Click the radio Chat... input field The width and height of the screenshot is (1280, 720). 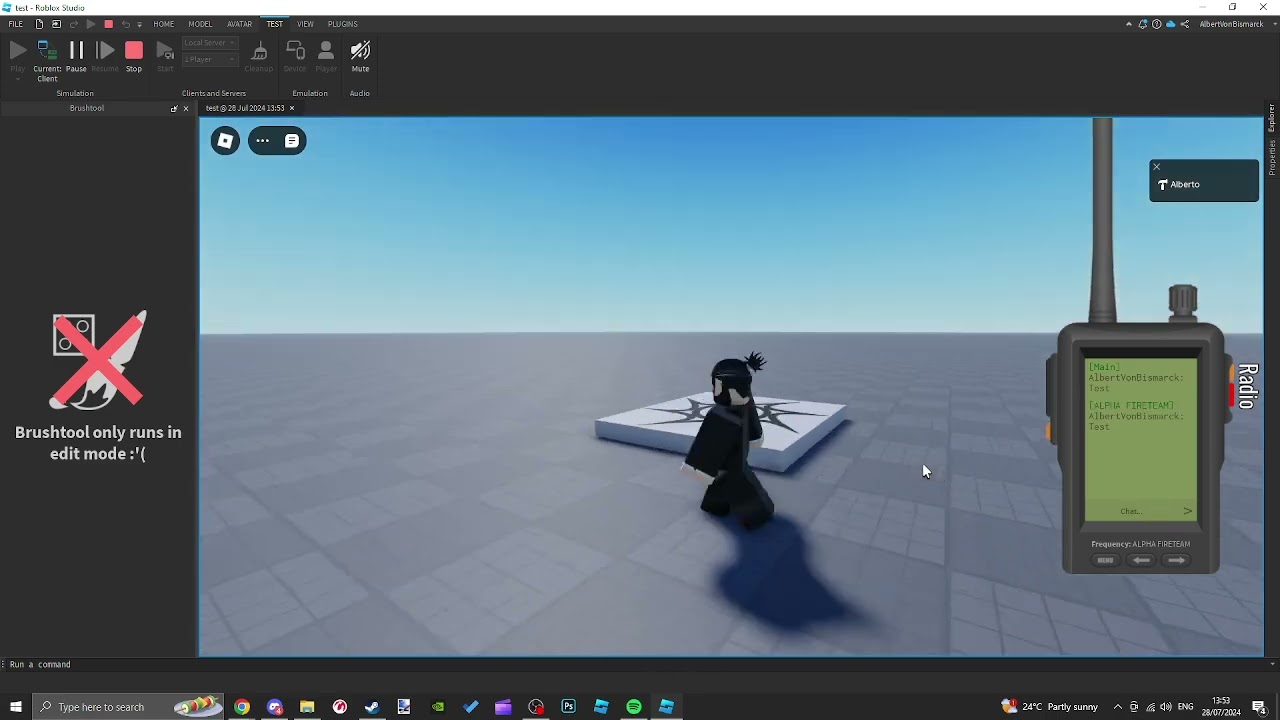coord(1132,511)
